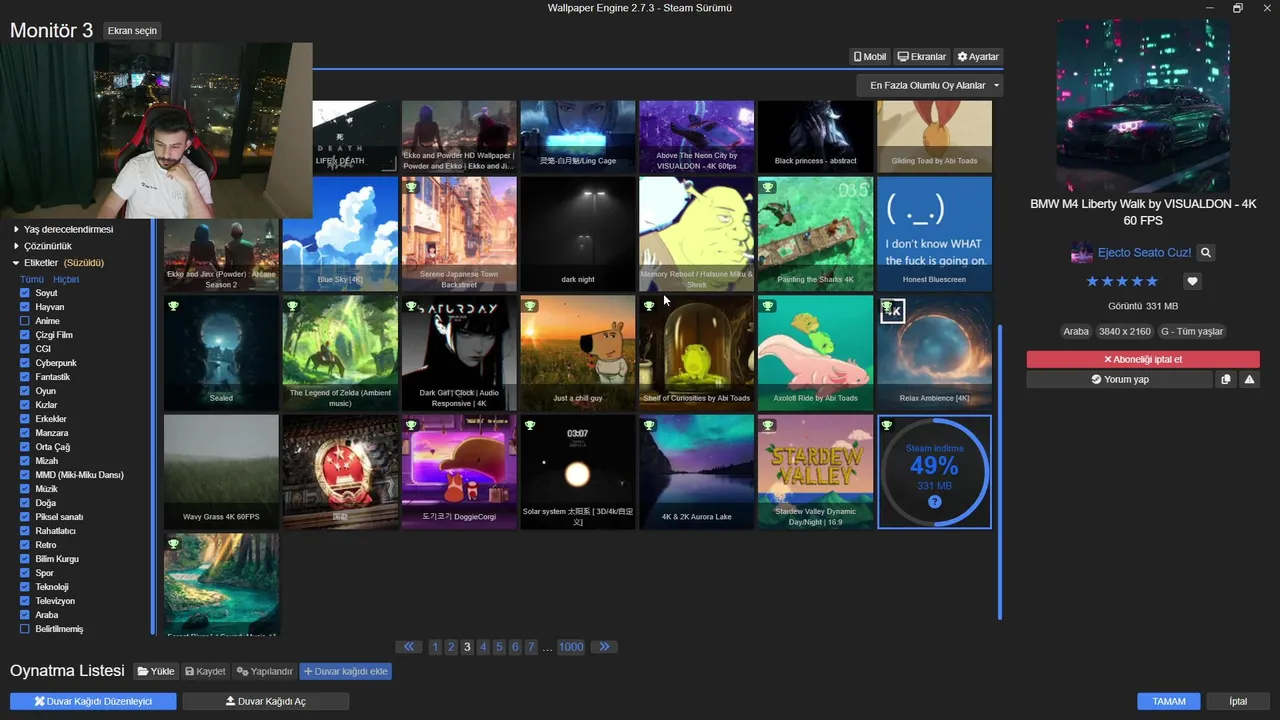1280x720 pixels.
Task: Add BMW M4 wallpaper to favorites with heart icon
Action: click(x=1192, y=281)
